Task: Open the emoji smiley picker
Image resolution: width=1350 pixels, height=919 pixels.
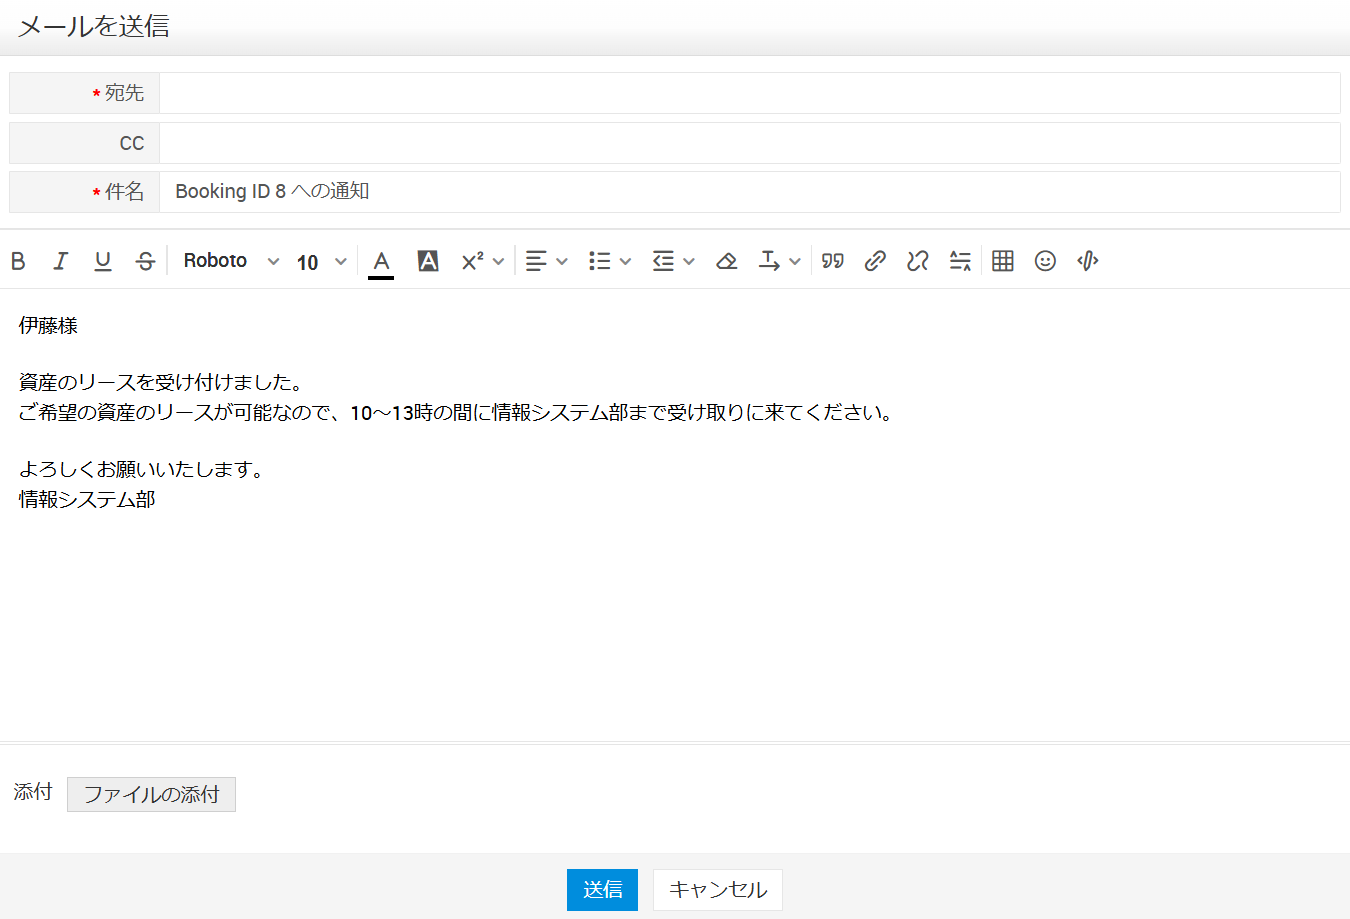Action: (x=1045, y=261)
